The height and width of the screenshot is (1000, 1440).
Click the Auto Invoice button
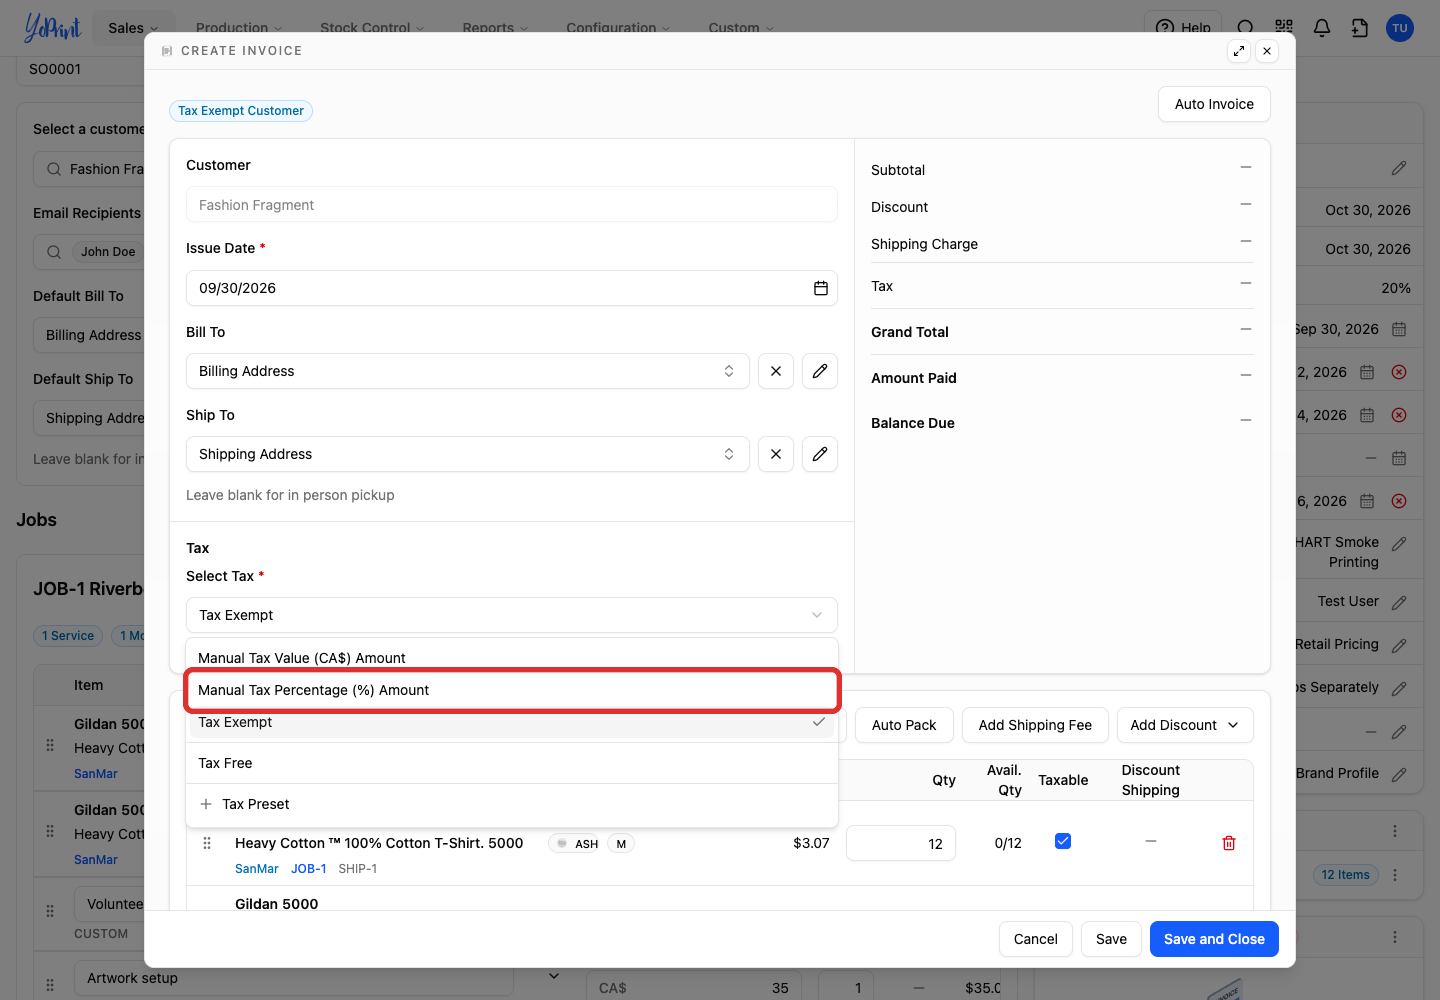click(1214, 104)
